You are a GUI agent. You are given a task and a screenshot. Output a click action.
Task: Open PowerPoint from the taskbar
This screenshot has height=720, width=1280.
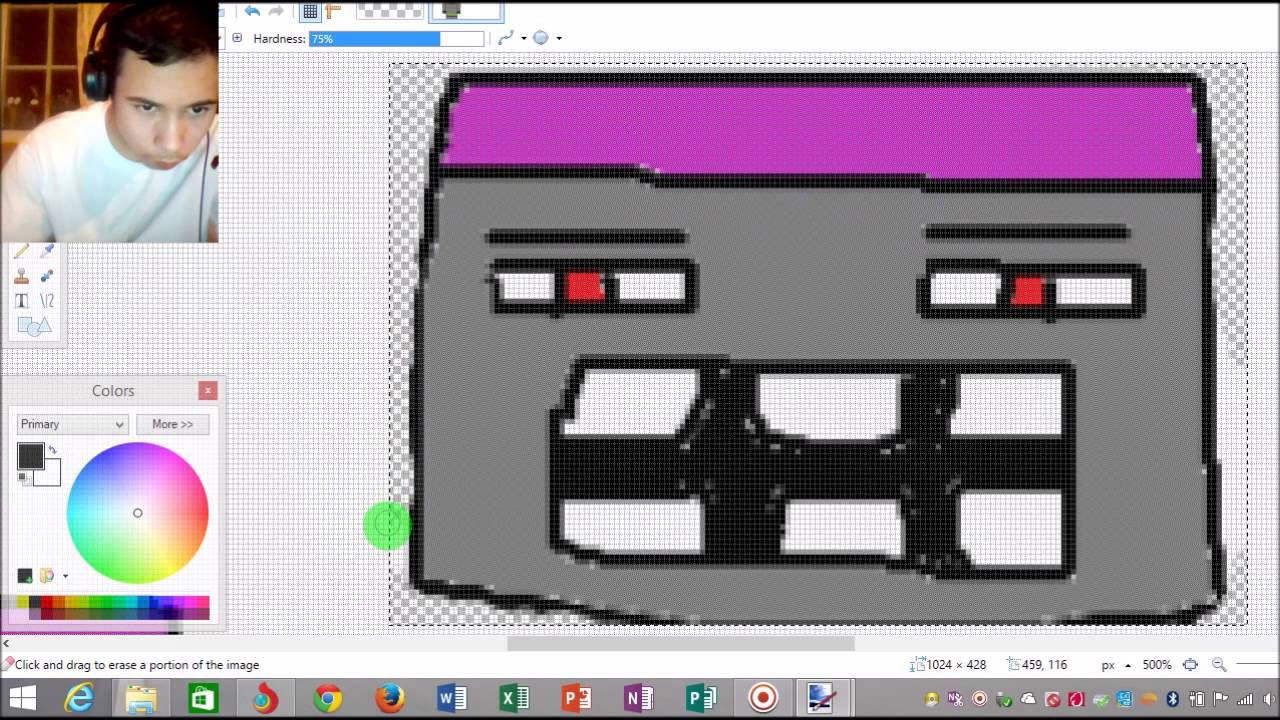(577, 698)
